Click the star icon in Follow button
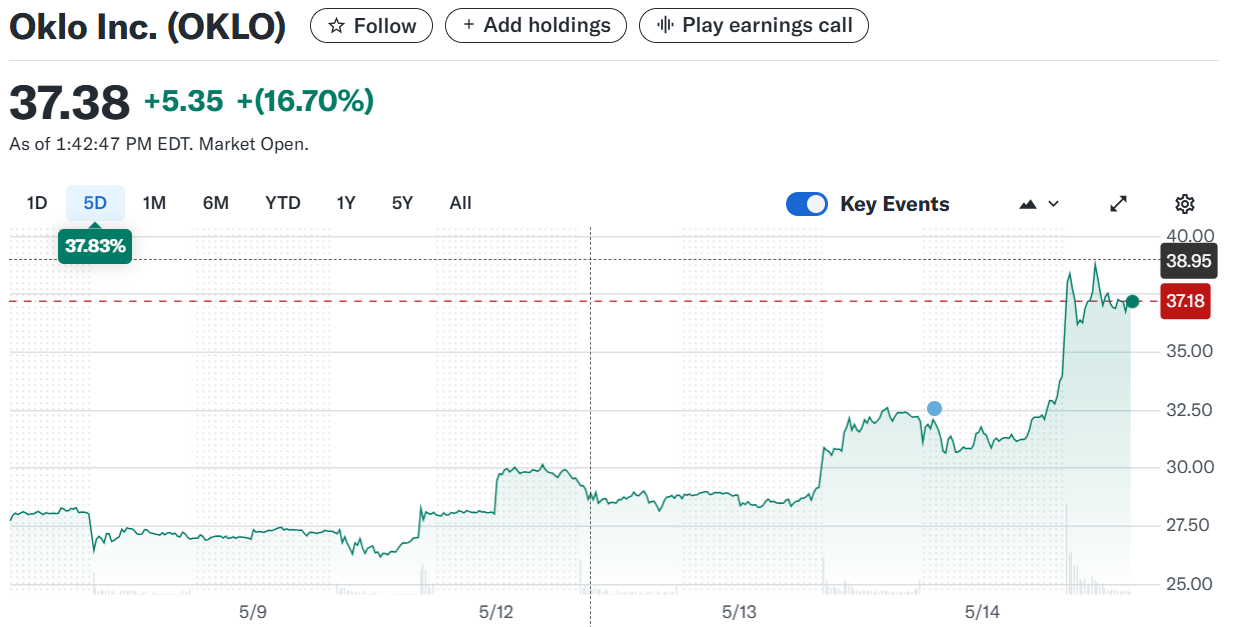 click(336, 26)
